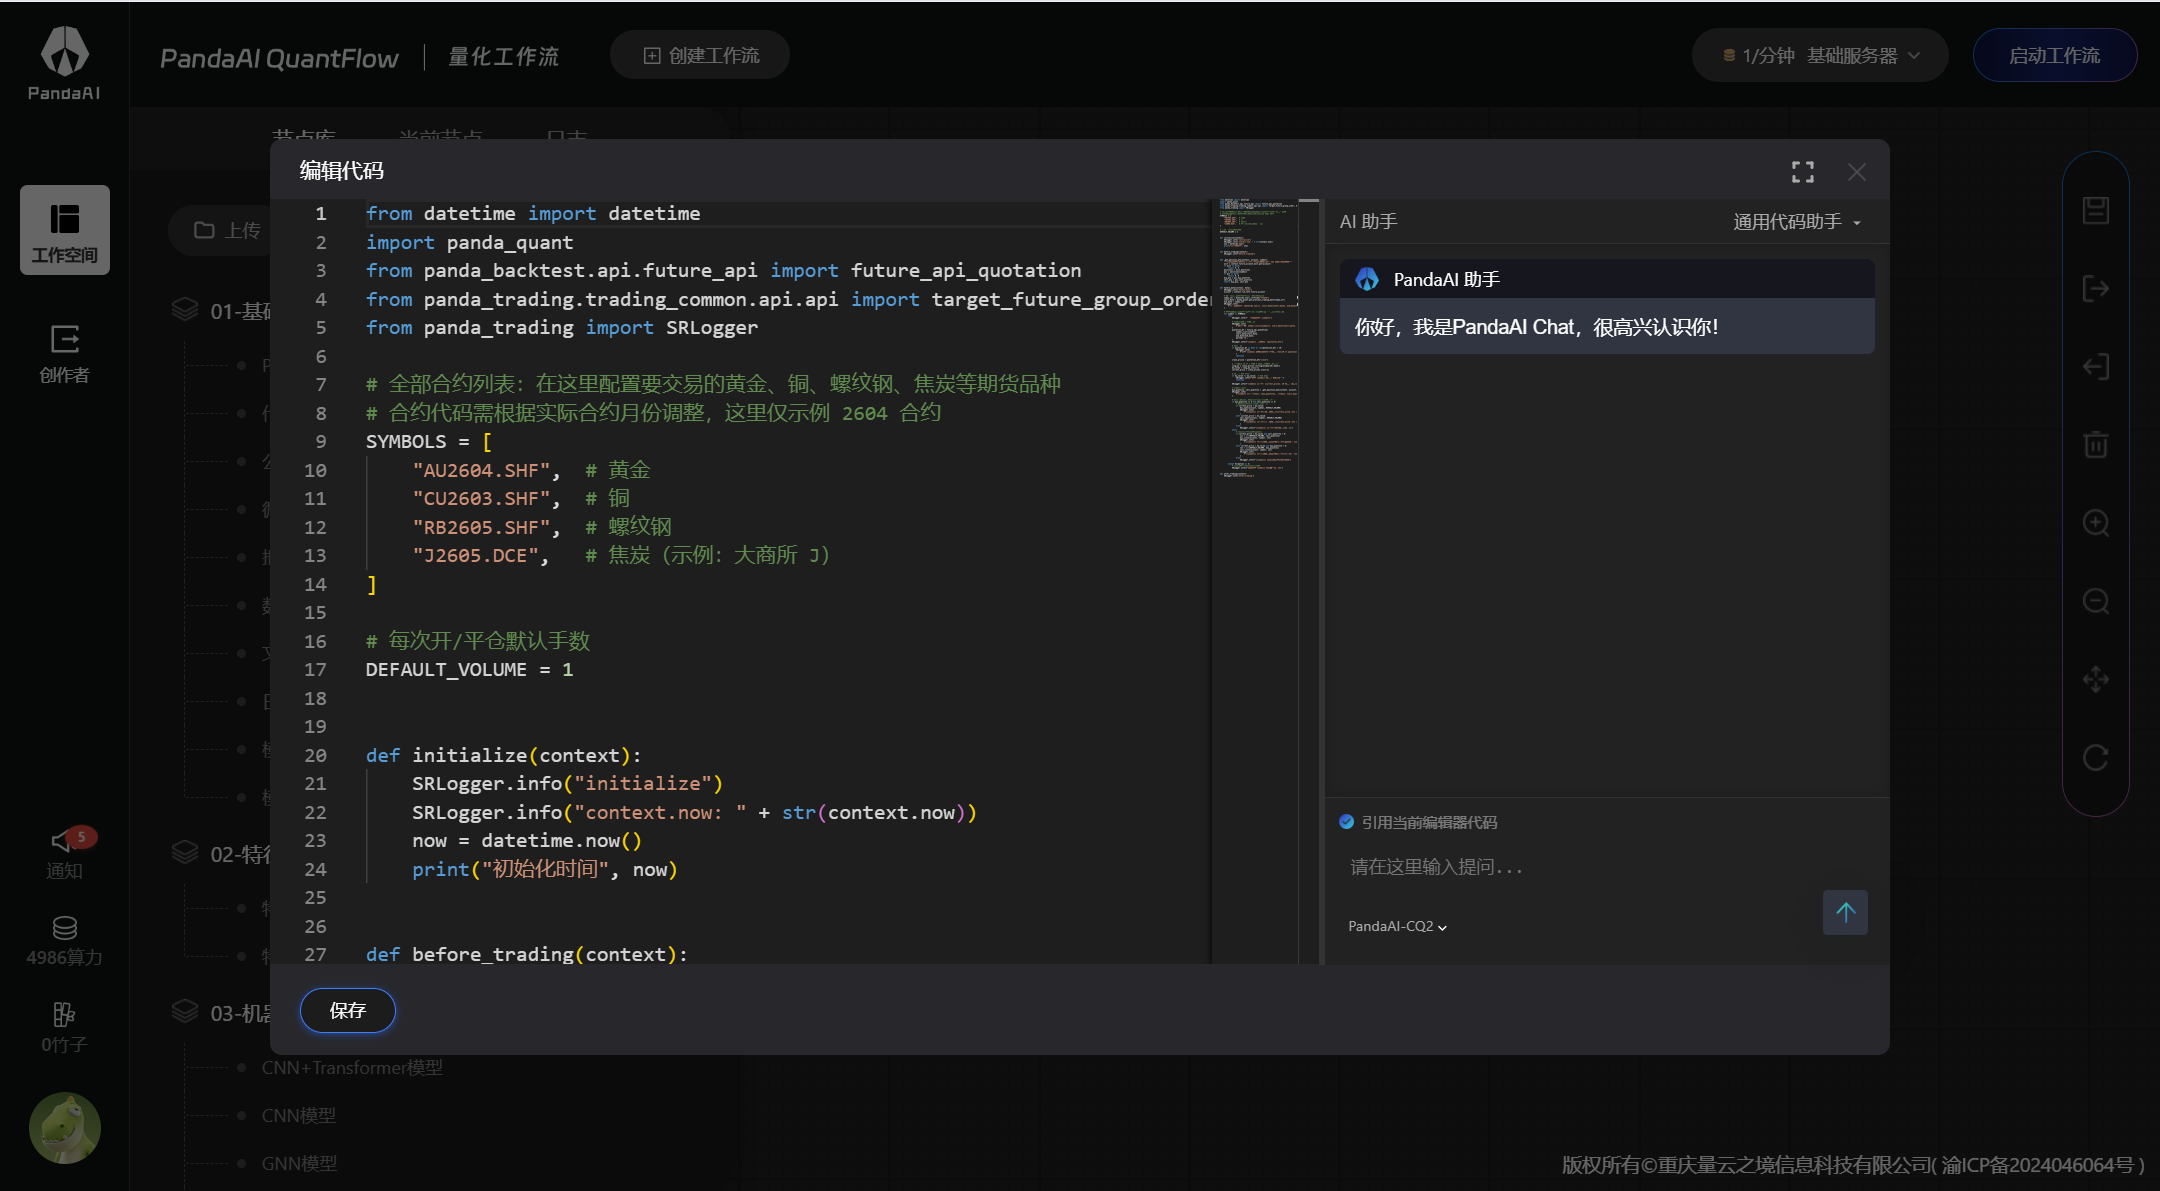Click the now = datetime.now() line
Image resolution: width=2160 pixels, height=1191 pixels.
(x=527, y=840)
